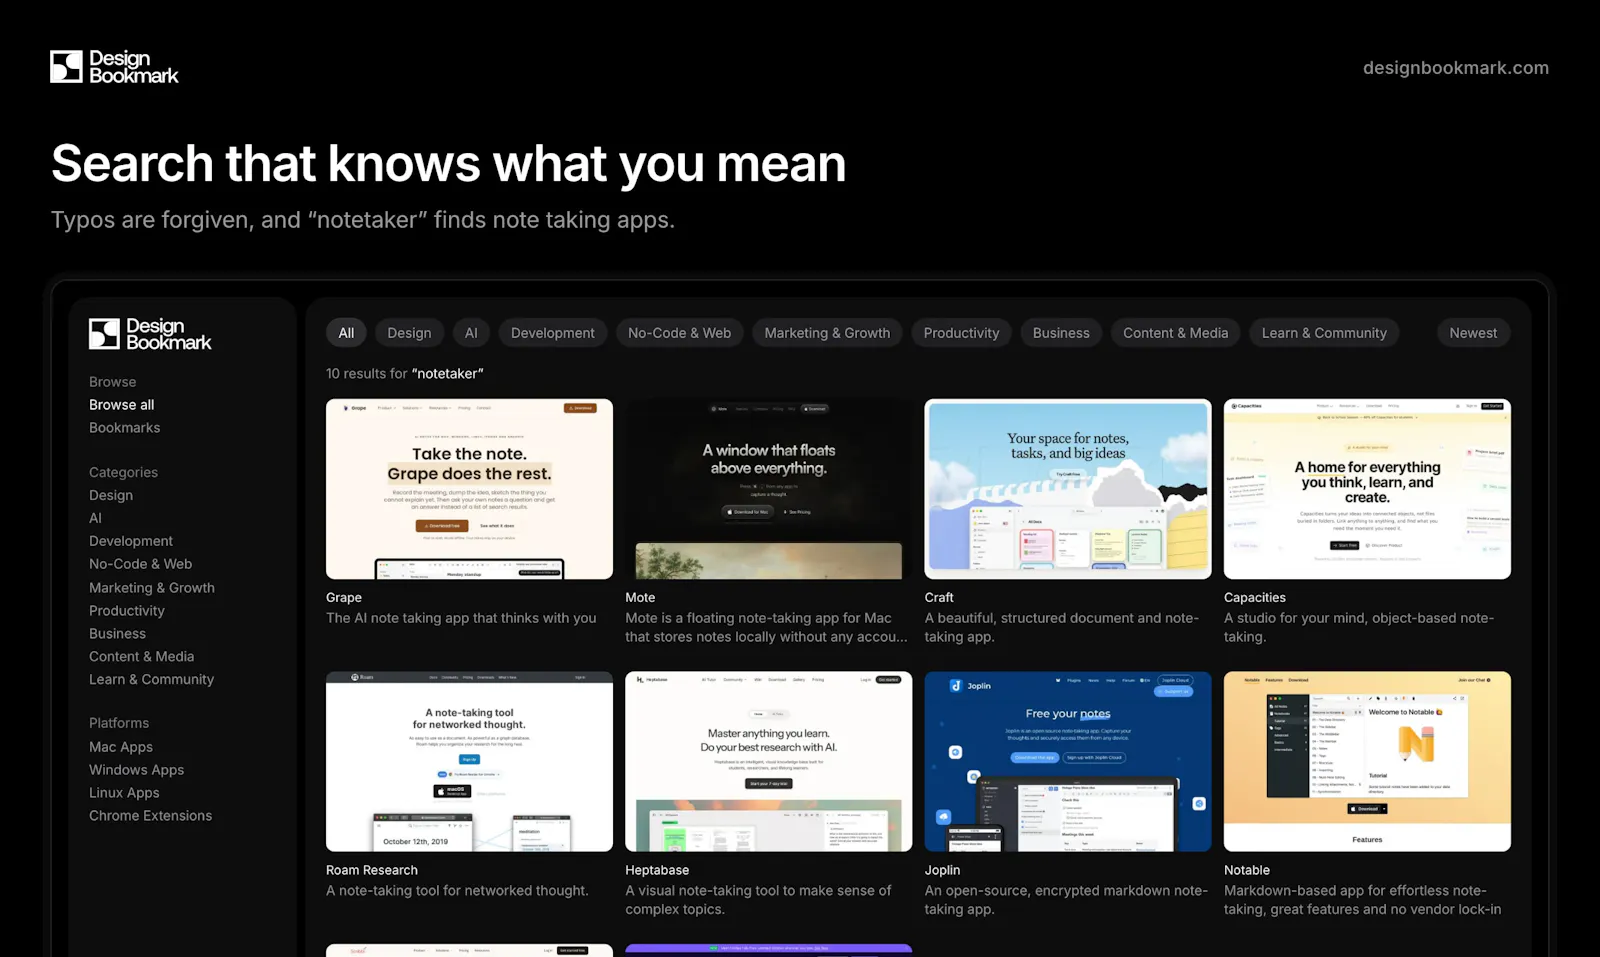Click the Mote title text
The image size is (1600, 957).
(x=640, y=598)
